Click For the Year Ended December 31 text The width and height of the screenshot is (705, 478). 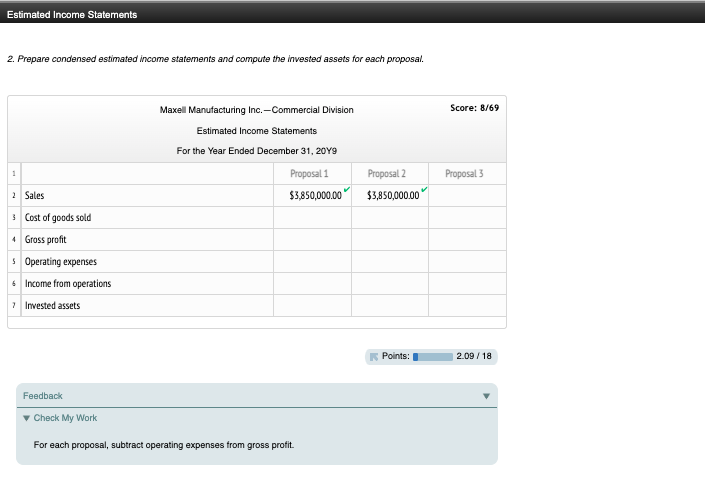tap(257, 151)
